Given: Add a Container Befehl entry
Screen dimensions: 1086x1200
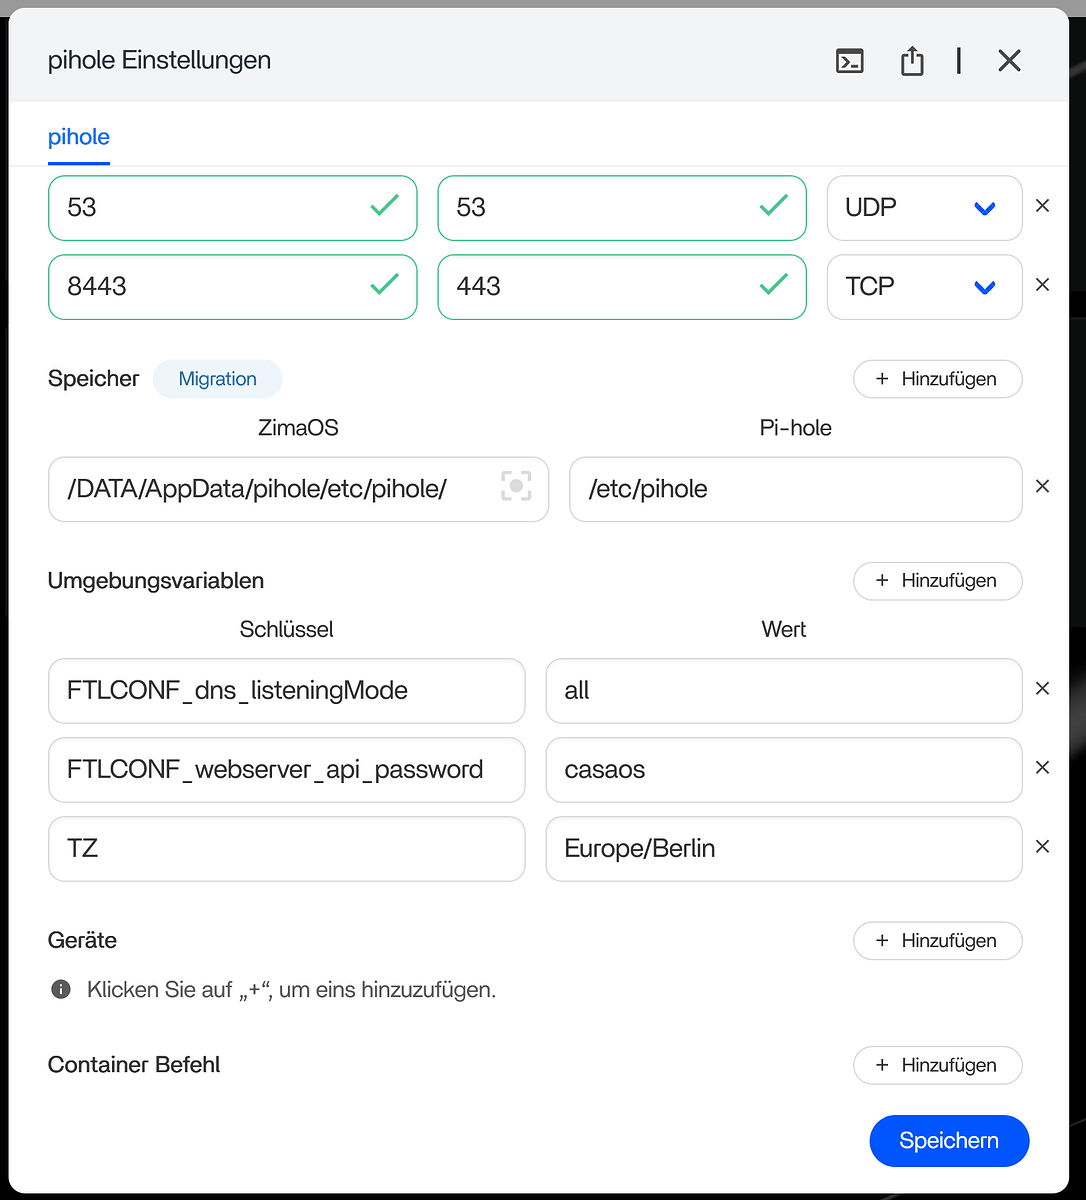Looking at the screenshot, I should point(937,1066).
